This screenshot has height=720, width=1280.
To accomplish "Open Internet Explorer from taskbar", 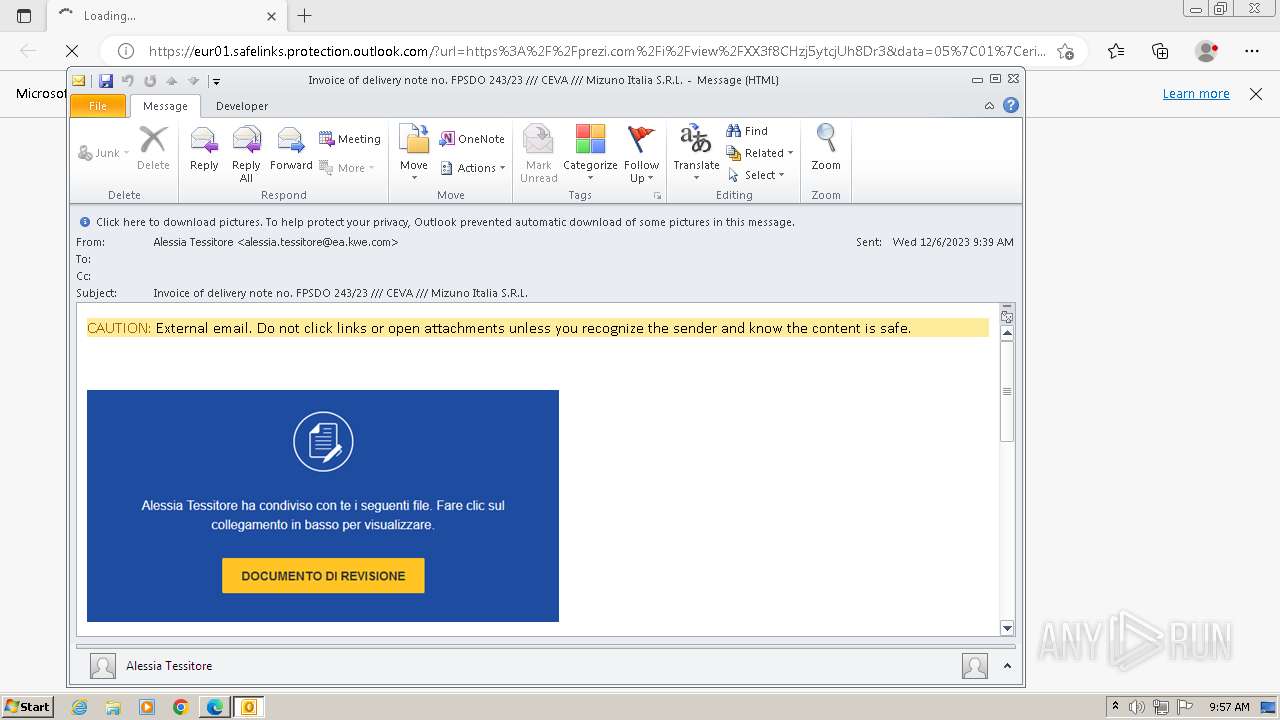I will coord(80,707).
